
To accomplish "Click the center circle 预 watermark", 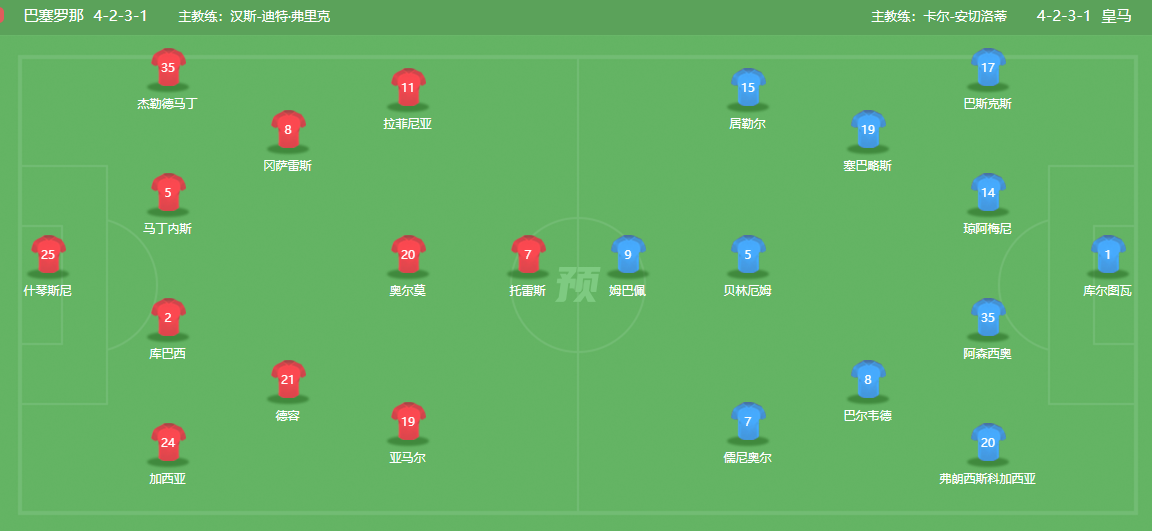I will pos(577,283).
